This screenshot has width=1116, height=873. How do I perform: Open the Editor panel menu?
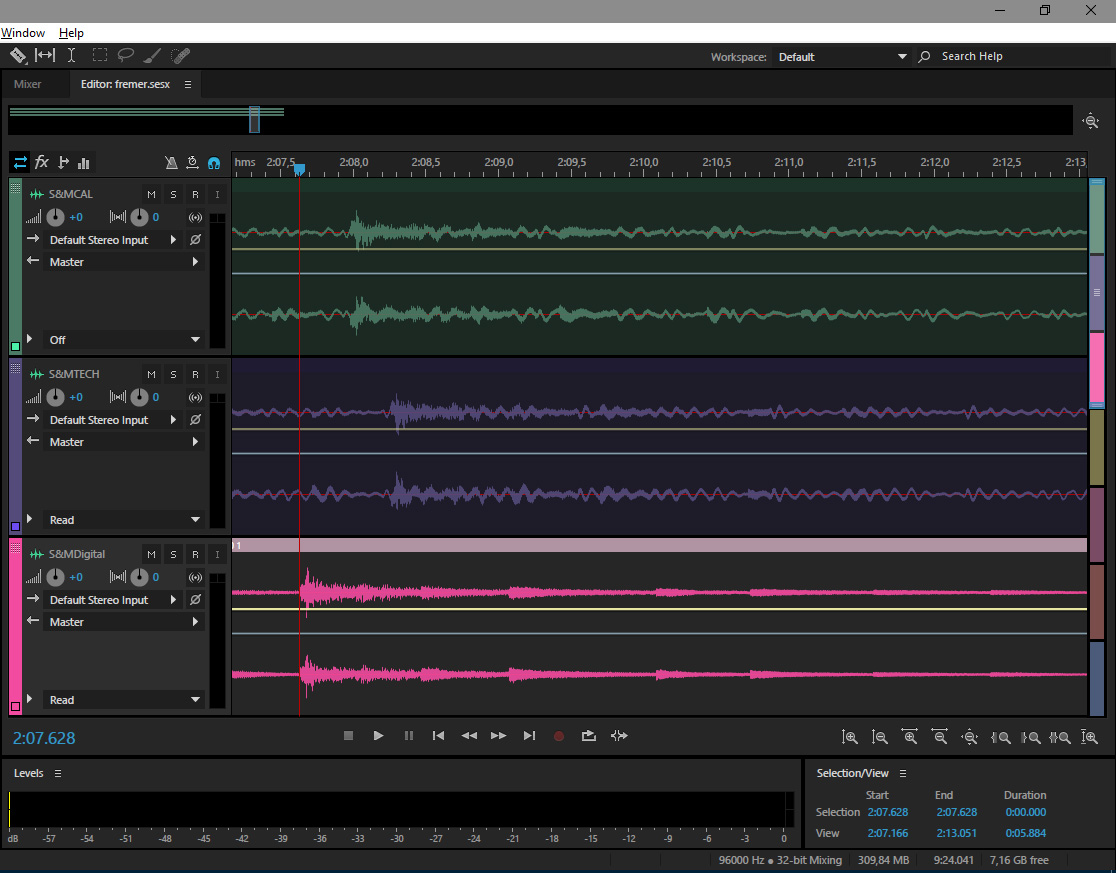tap(188, 84)
